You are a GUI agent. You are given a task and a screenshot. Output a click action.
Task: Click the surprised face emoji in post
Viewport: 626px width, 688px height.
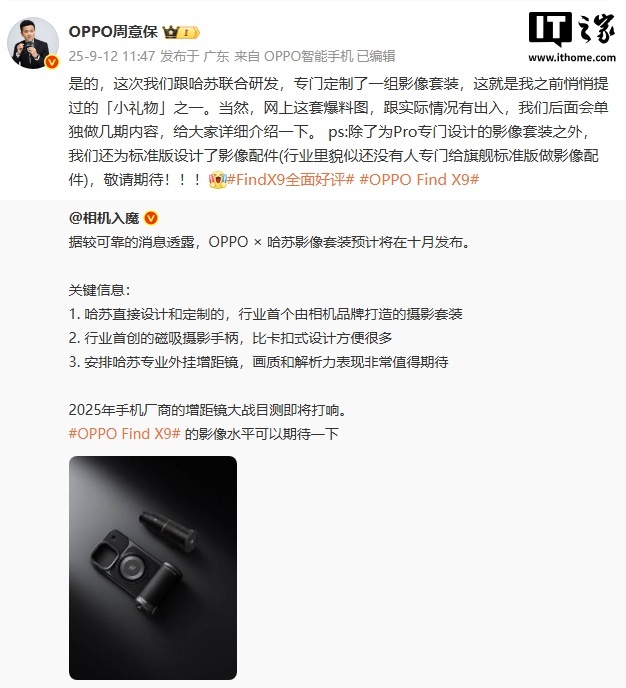pyautogui.click(x=218, y=179)
